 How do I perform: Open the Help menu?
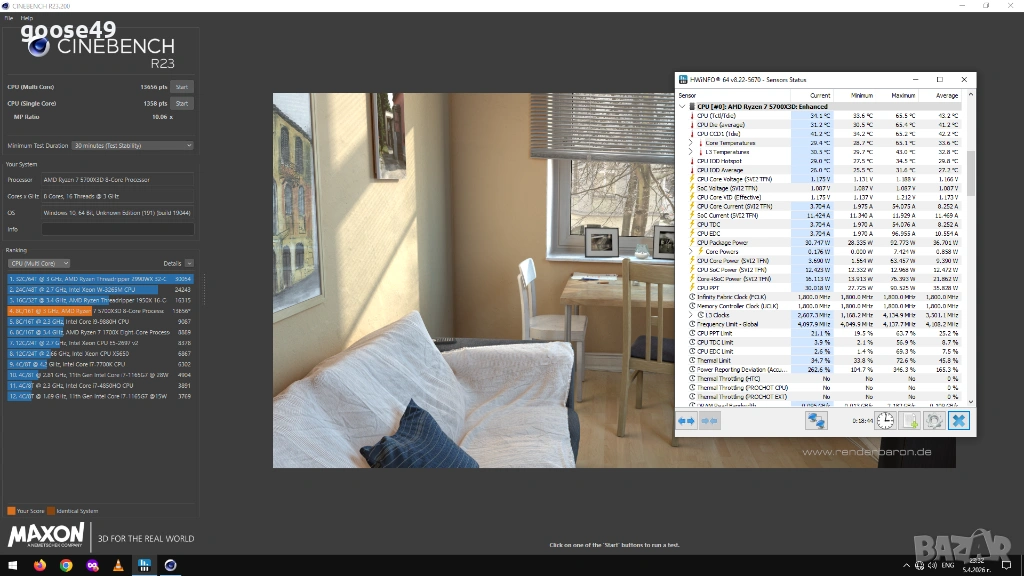pyautogui.click(x=26, y=18)
